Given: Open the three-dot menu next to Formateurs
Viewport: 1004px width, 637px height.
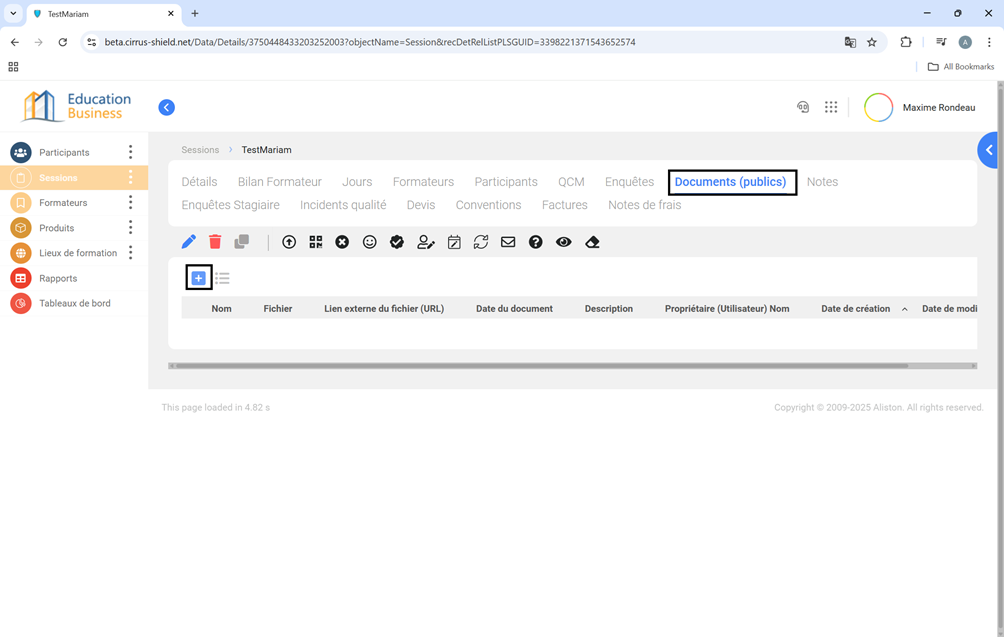Looking at the screenshot, I should [x=130, y=203].
